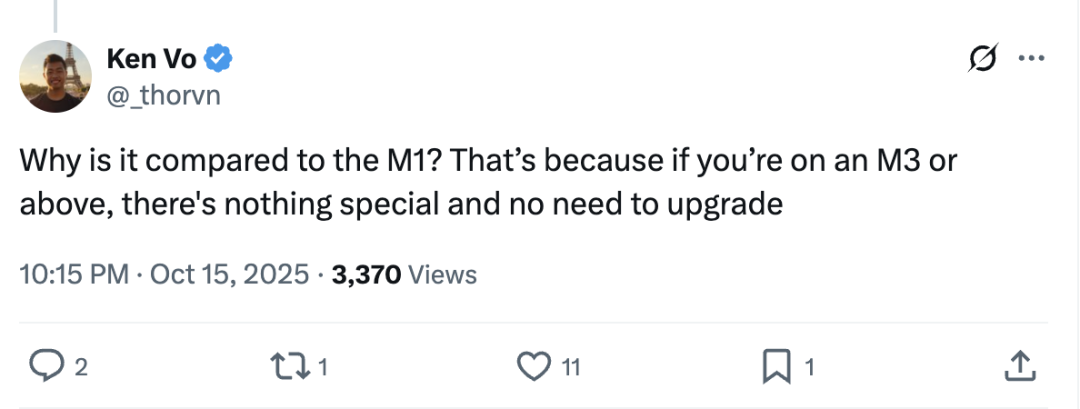1080x409 pixels.
Task: Click the Ken Vo display name
Action: tap(152, 60)
